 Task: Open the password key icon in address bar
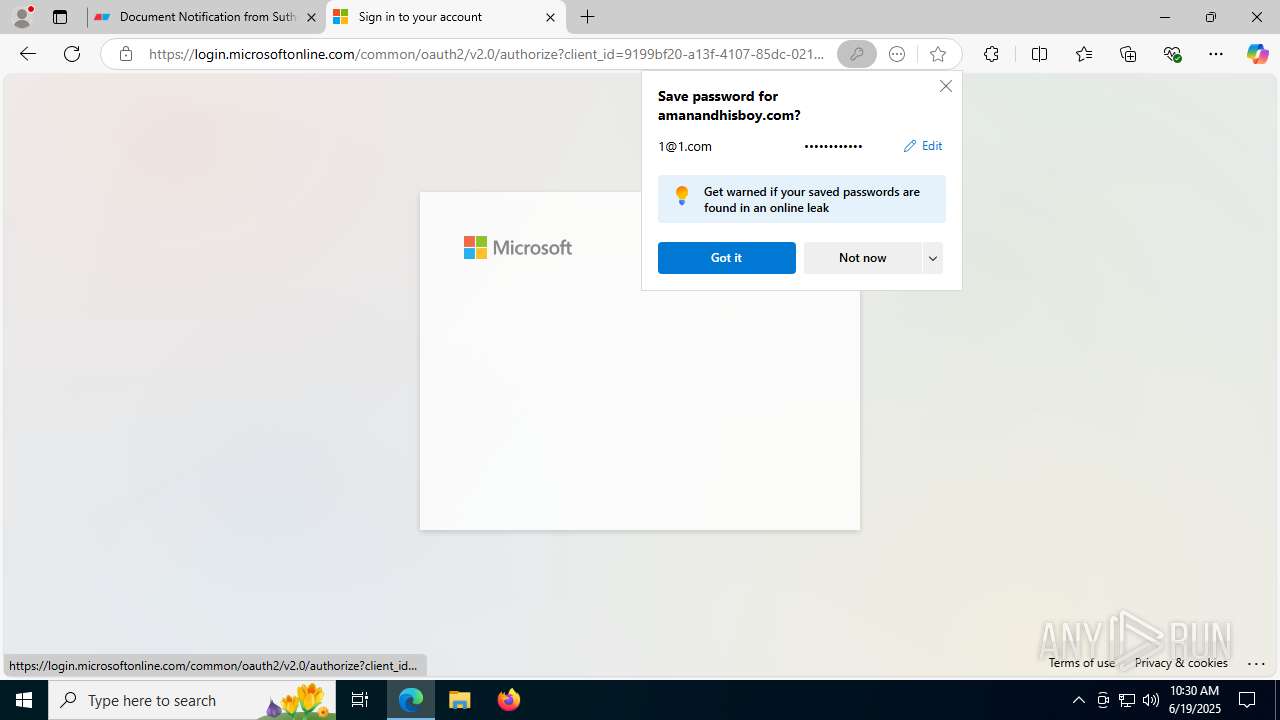pos(857,54)
